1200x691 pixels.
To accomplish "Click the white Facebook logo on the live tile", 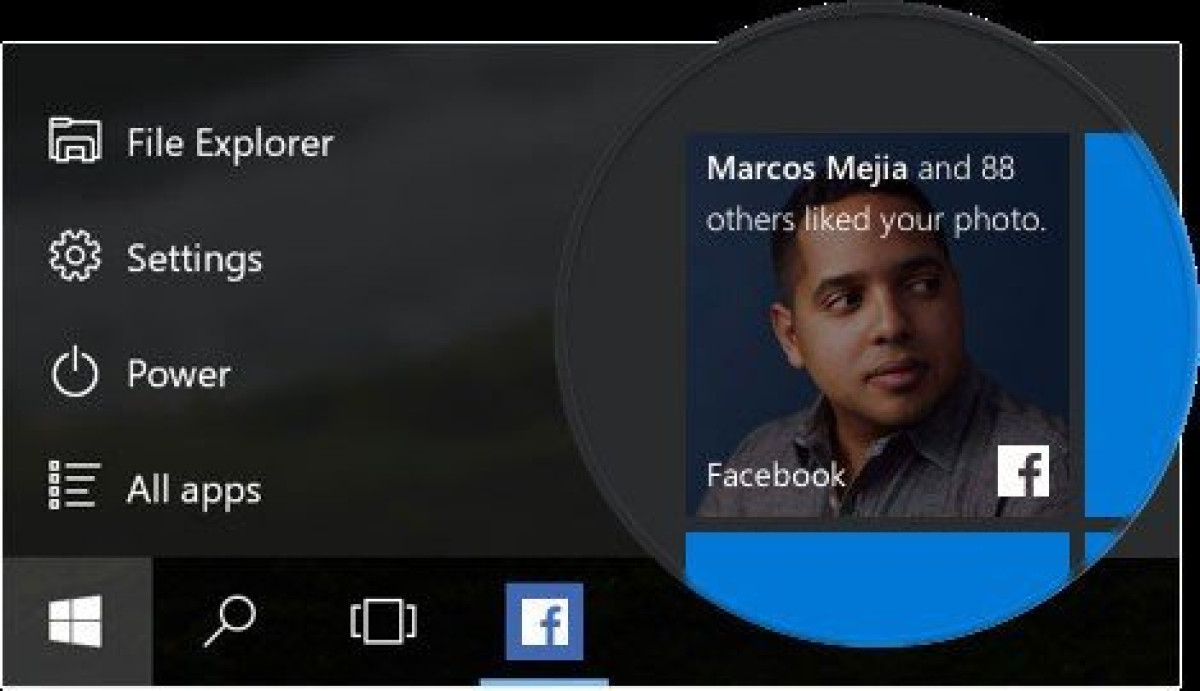I will point(1023,471).
